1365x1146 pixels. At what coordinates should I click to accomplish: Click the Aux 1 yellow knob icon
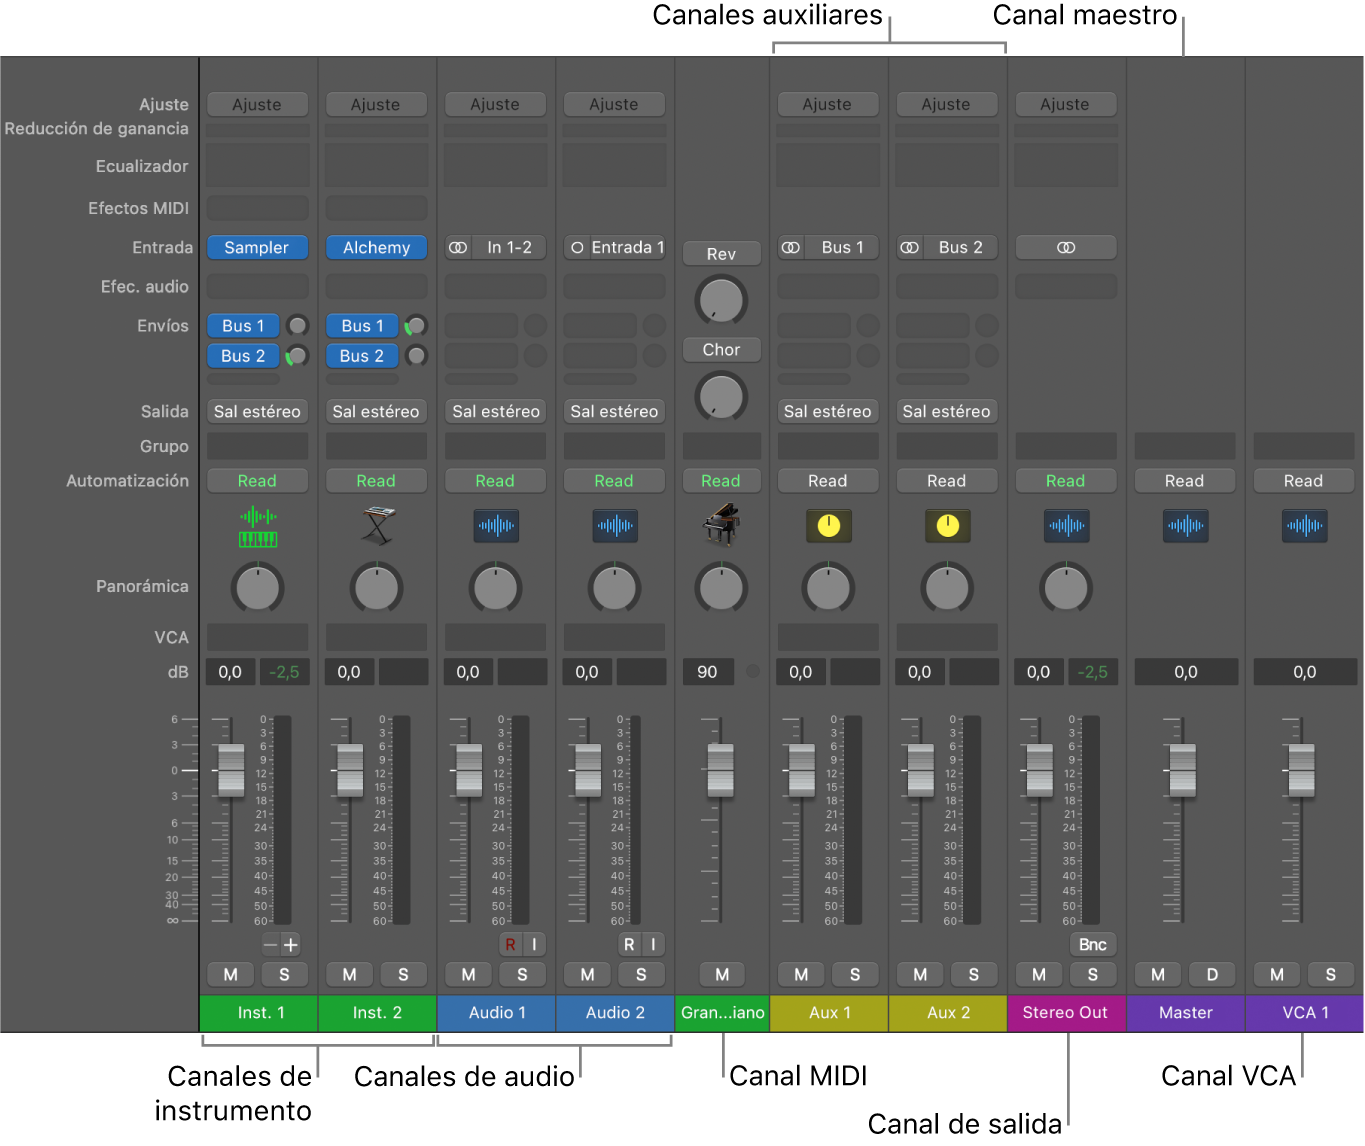[x=828, y=526]
